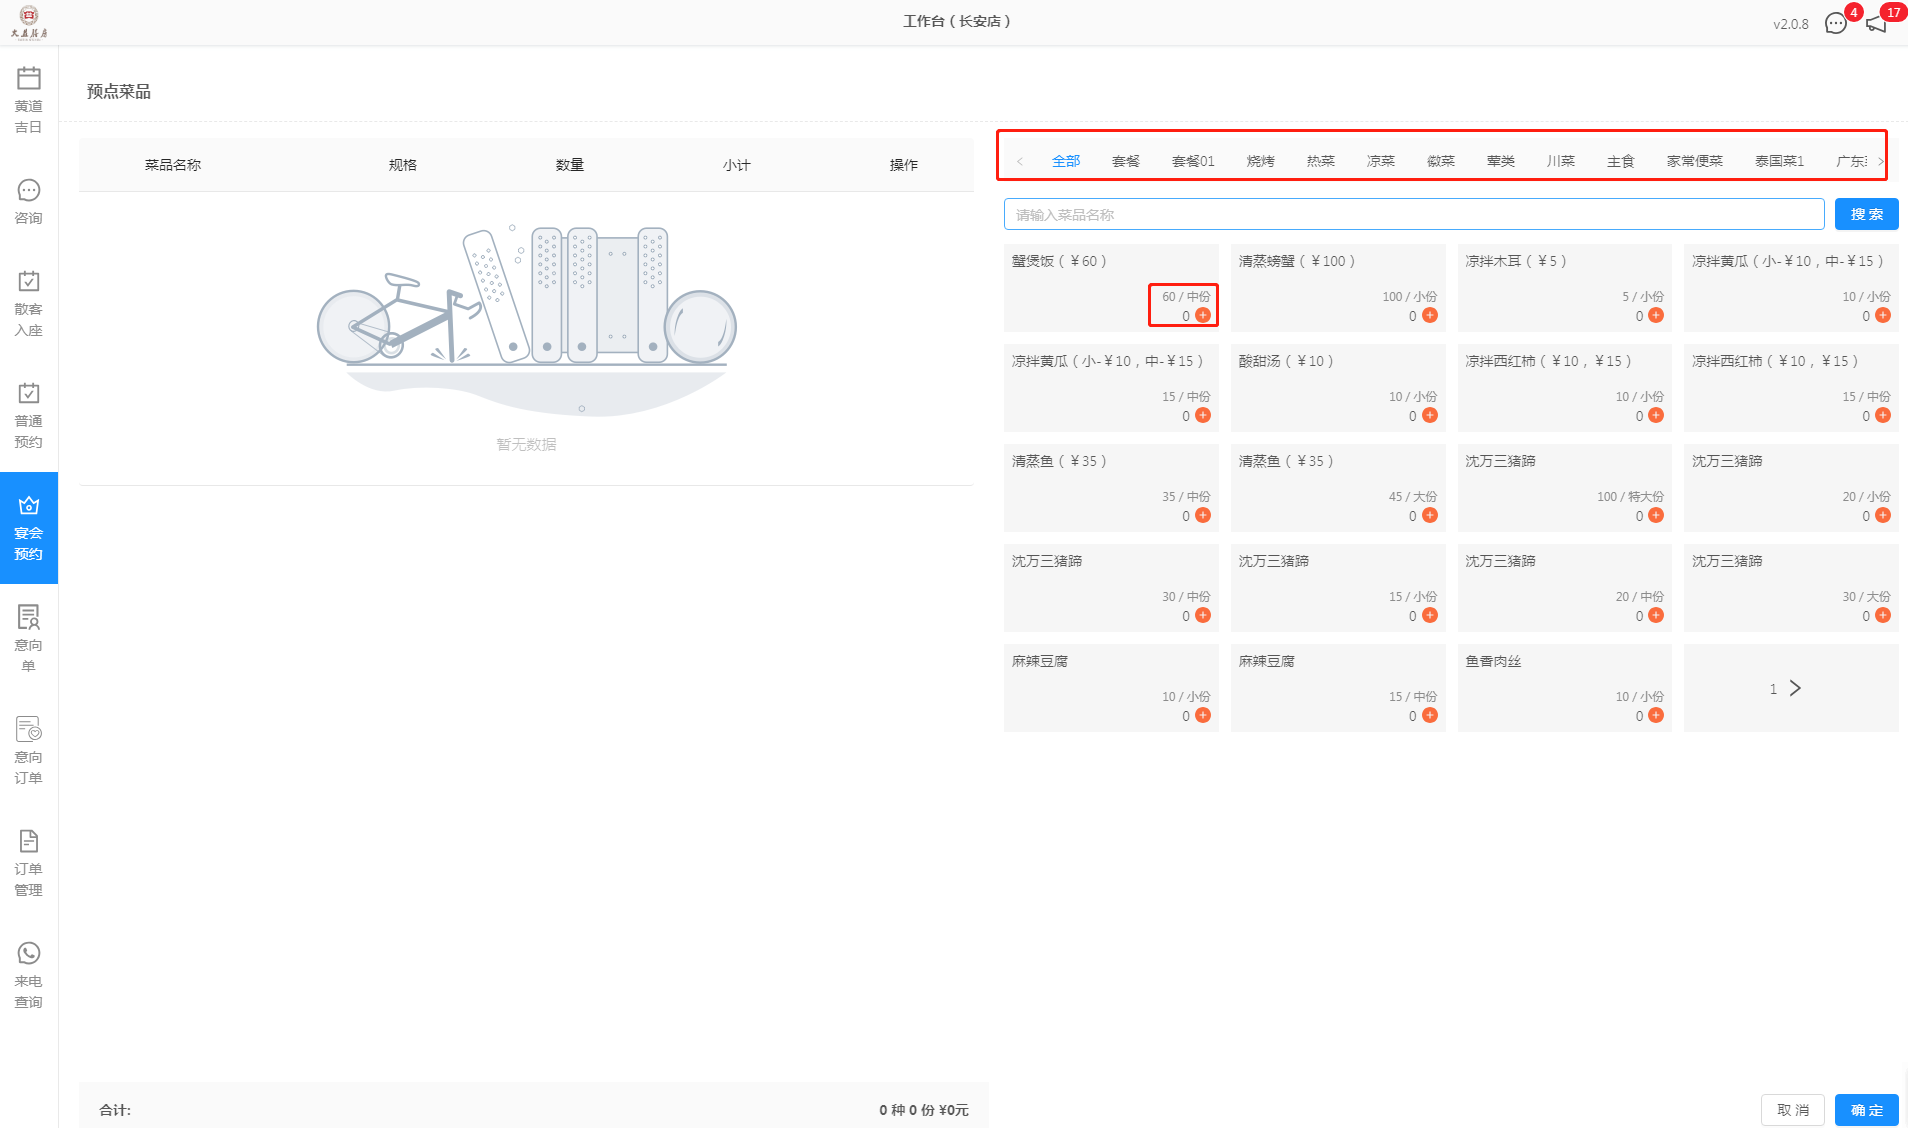Add 沈万三猪蹄 20/中份 using its plus icon
The image size is (1908, 1128).
[x=1656, y=615]
